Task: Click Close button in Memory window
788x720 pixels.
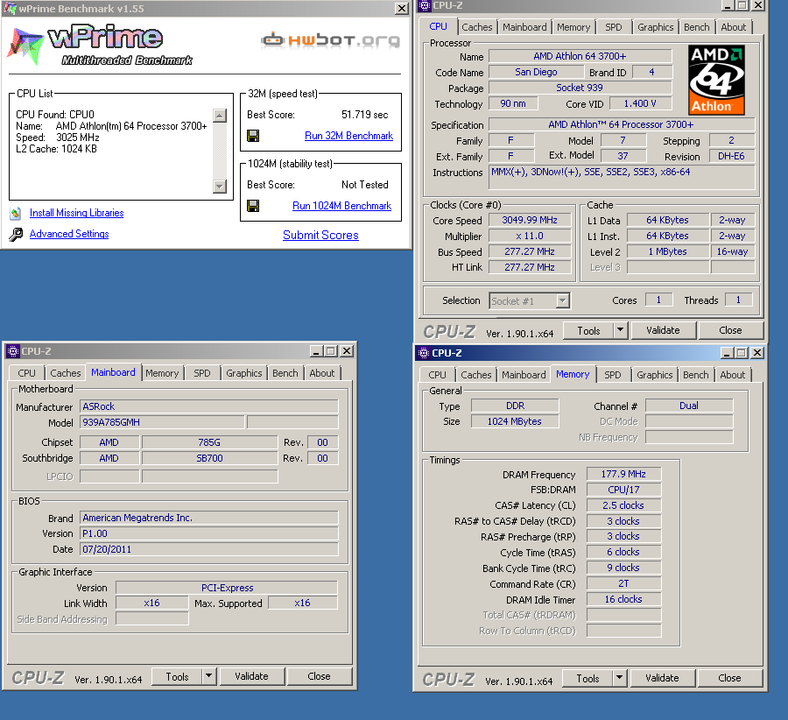Action: click(730, 678)
